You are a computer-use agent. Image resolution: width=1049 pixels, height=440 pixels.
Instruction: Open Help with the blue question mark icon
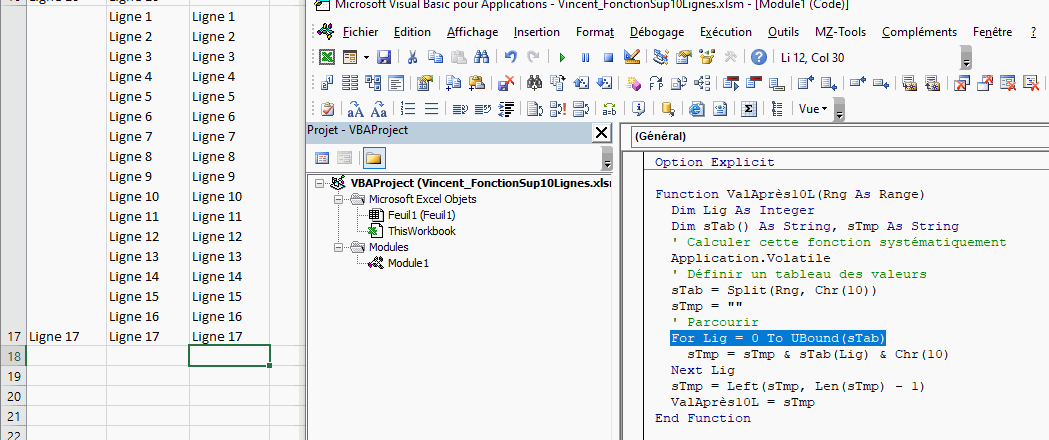759,57
